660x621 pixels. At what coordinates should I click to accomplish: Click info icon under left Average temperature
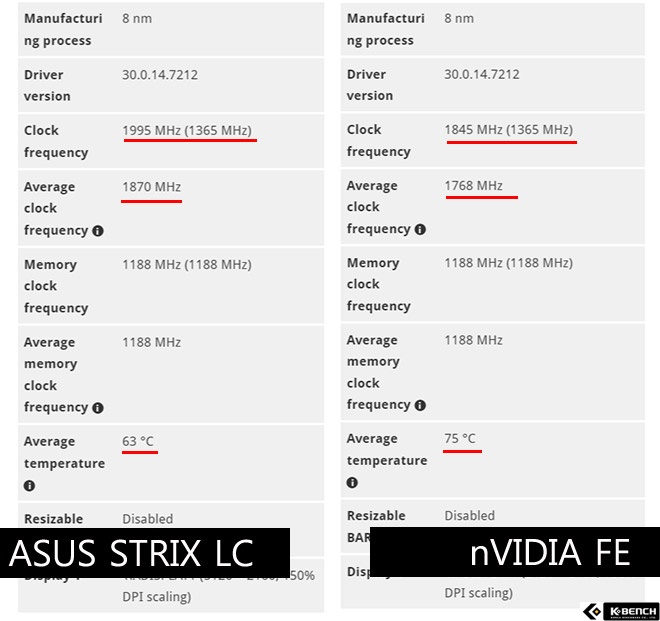[x=30, y=486]
